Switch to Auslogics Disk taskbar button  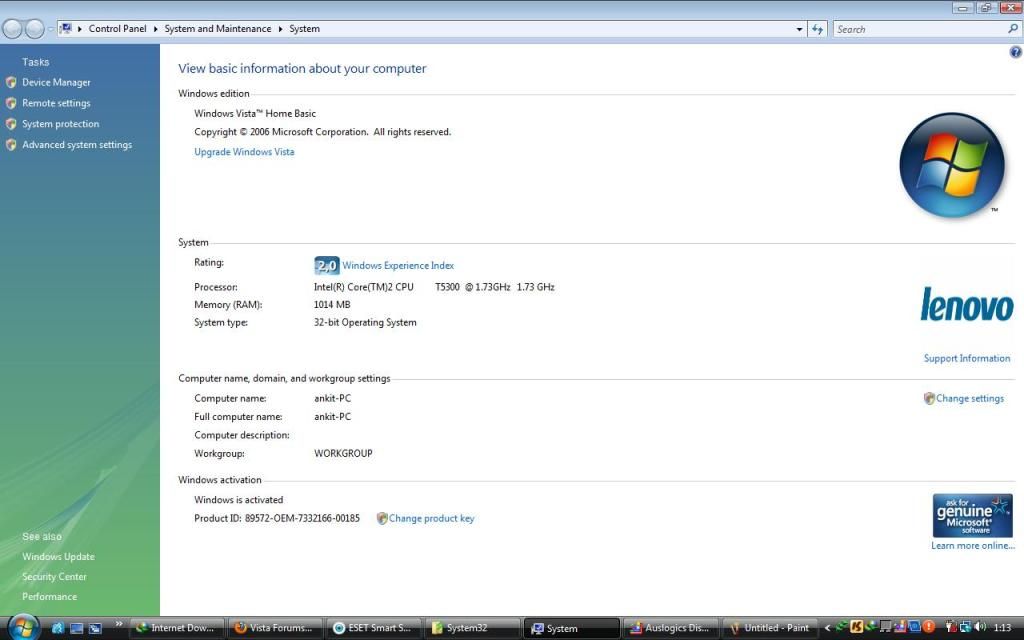(x=670, y=628)
